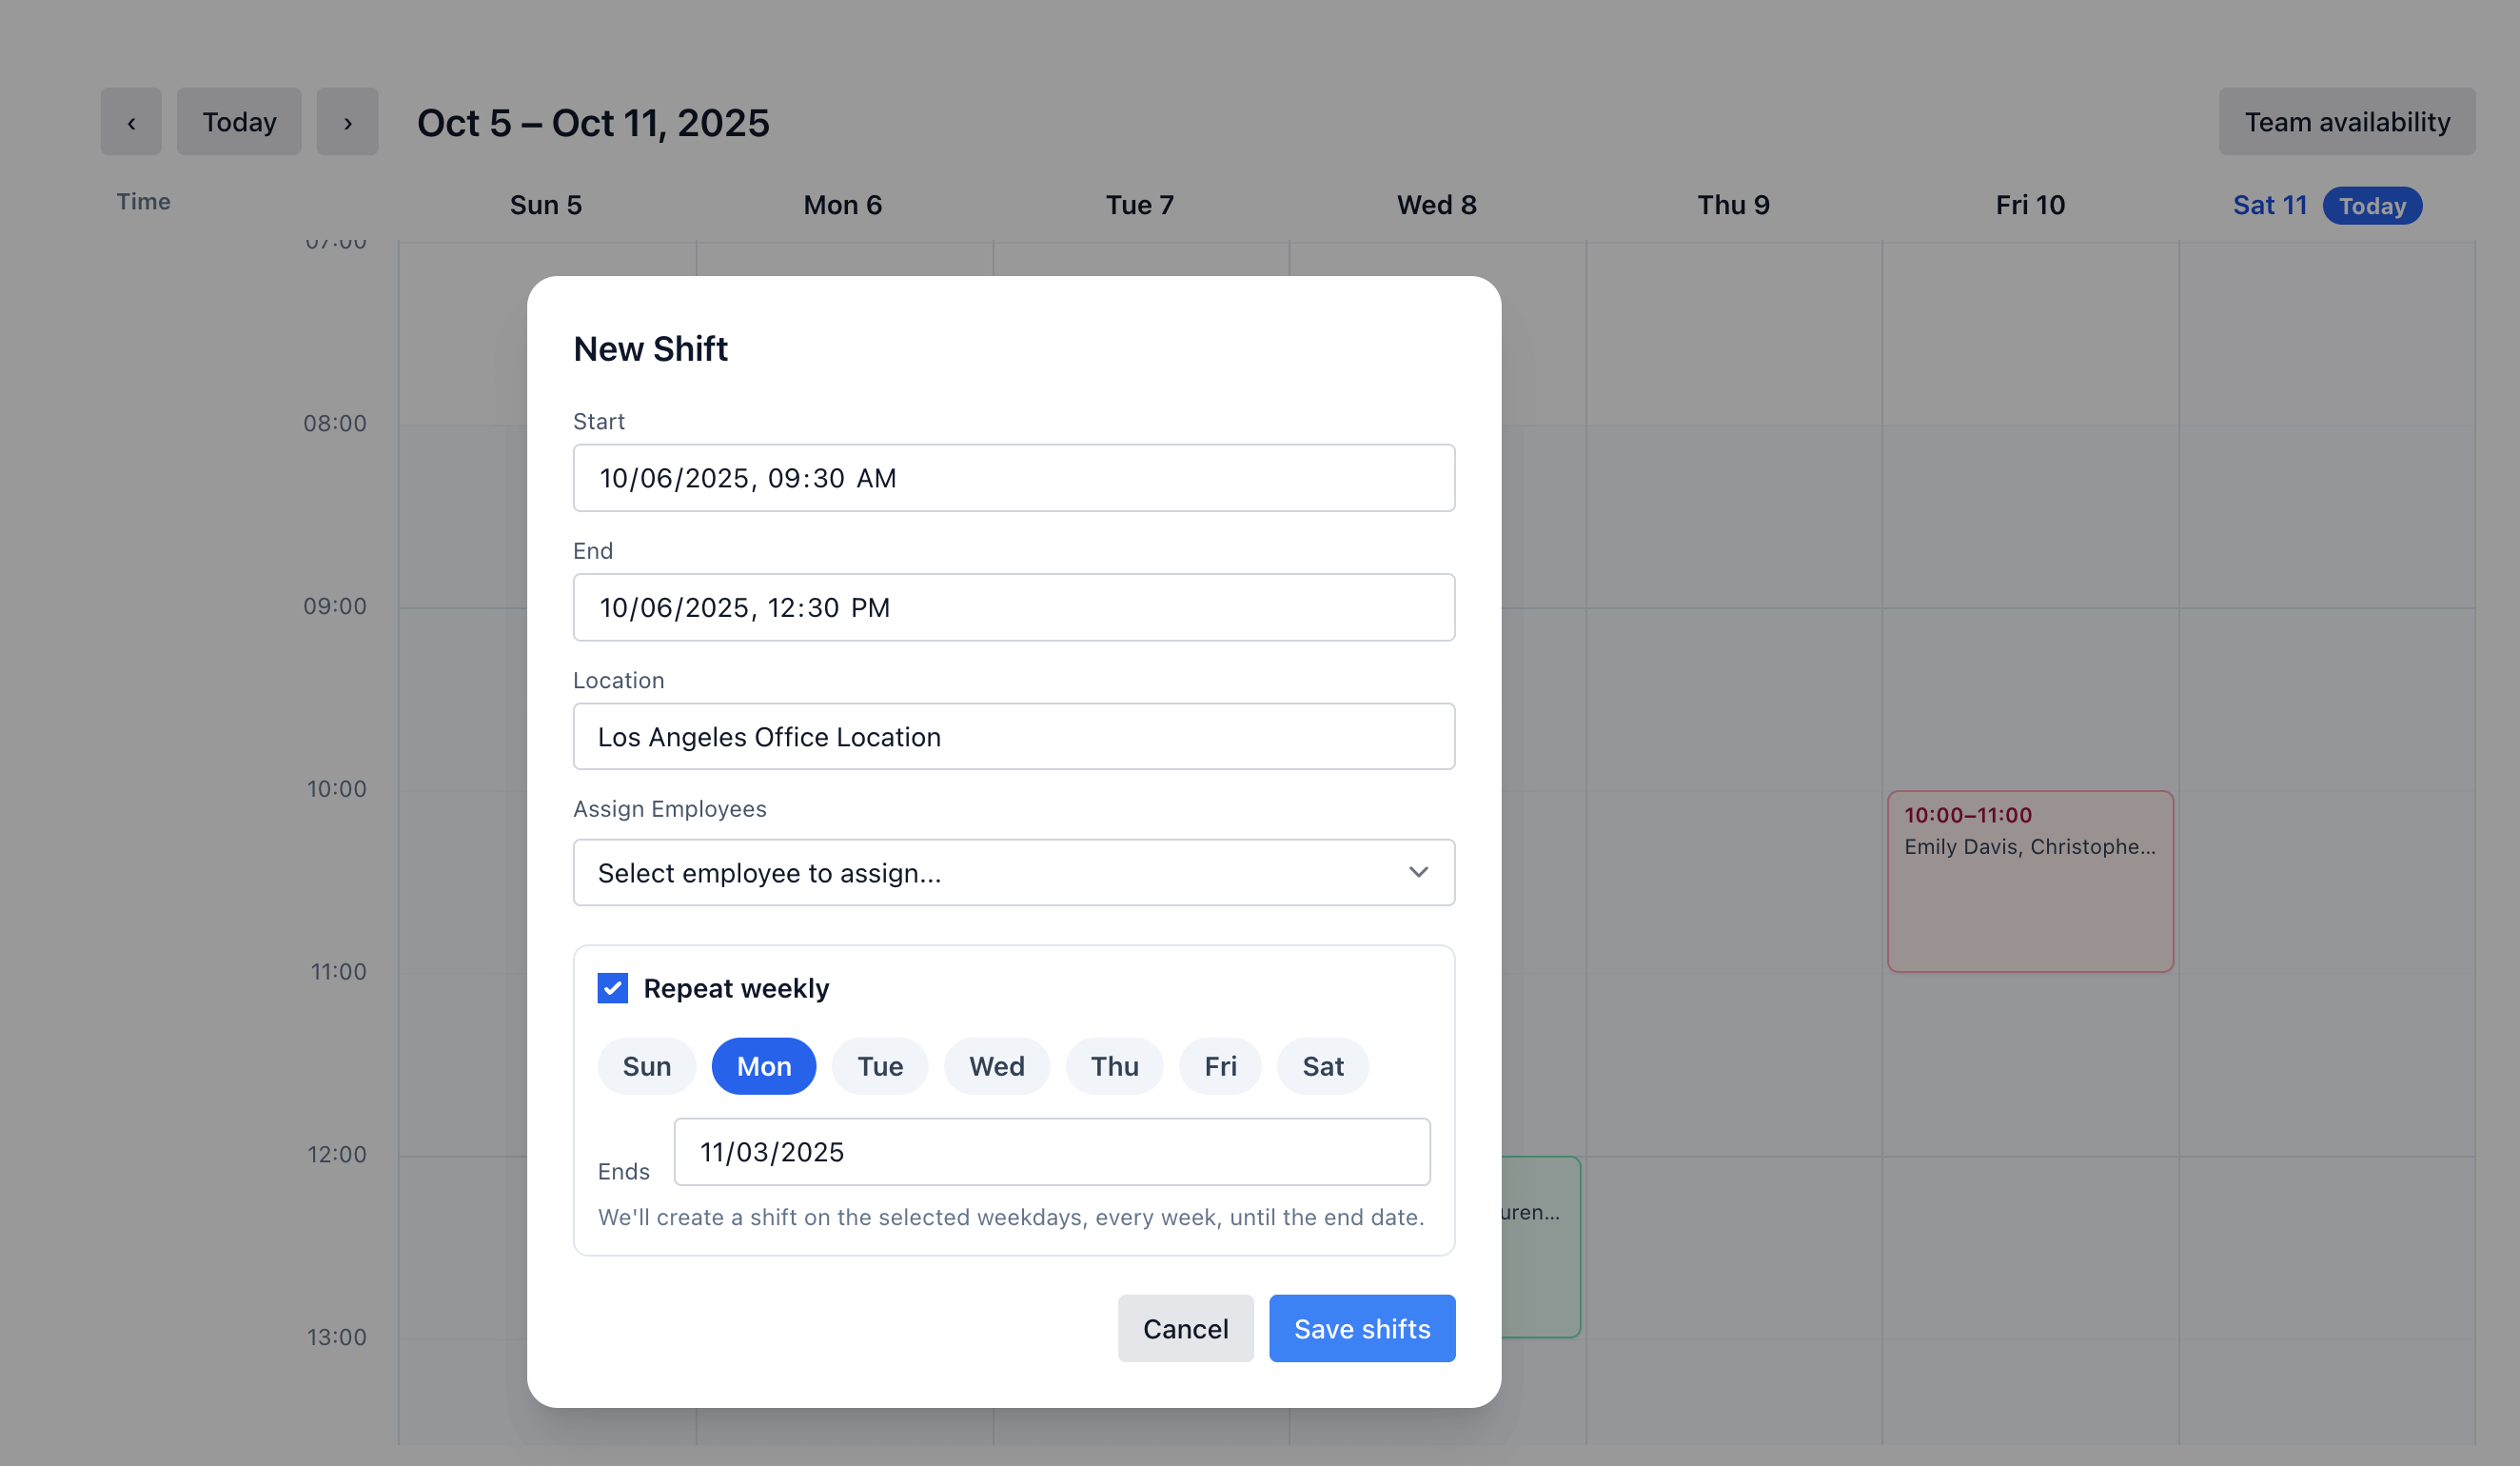Go to next week using right arrow
Viewport: 2520px width, 1466px height.
347,122
